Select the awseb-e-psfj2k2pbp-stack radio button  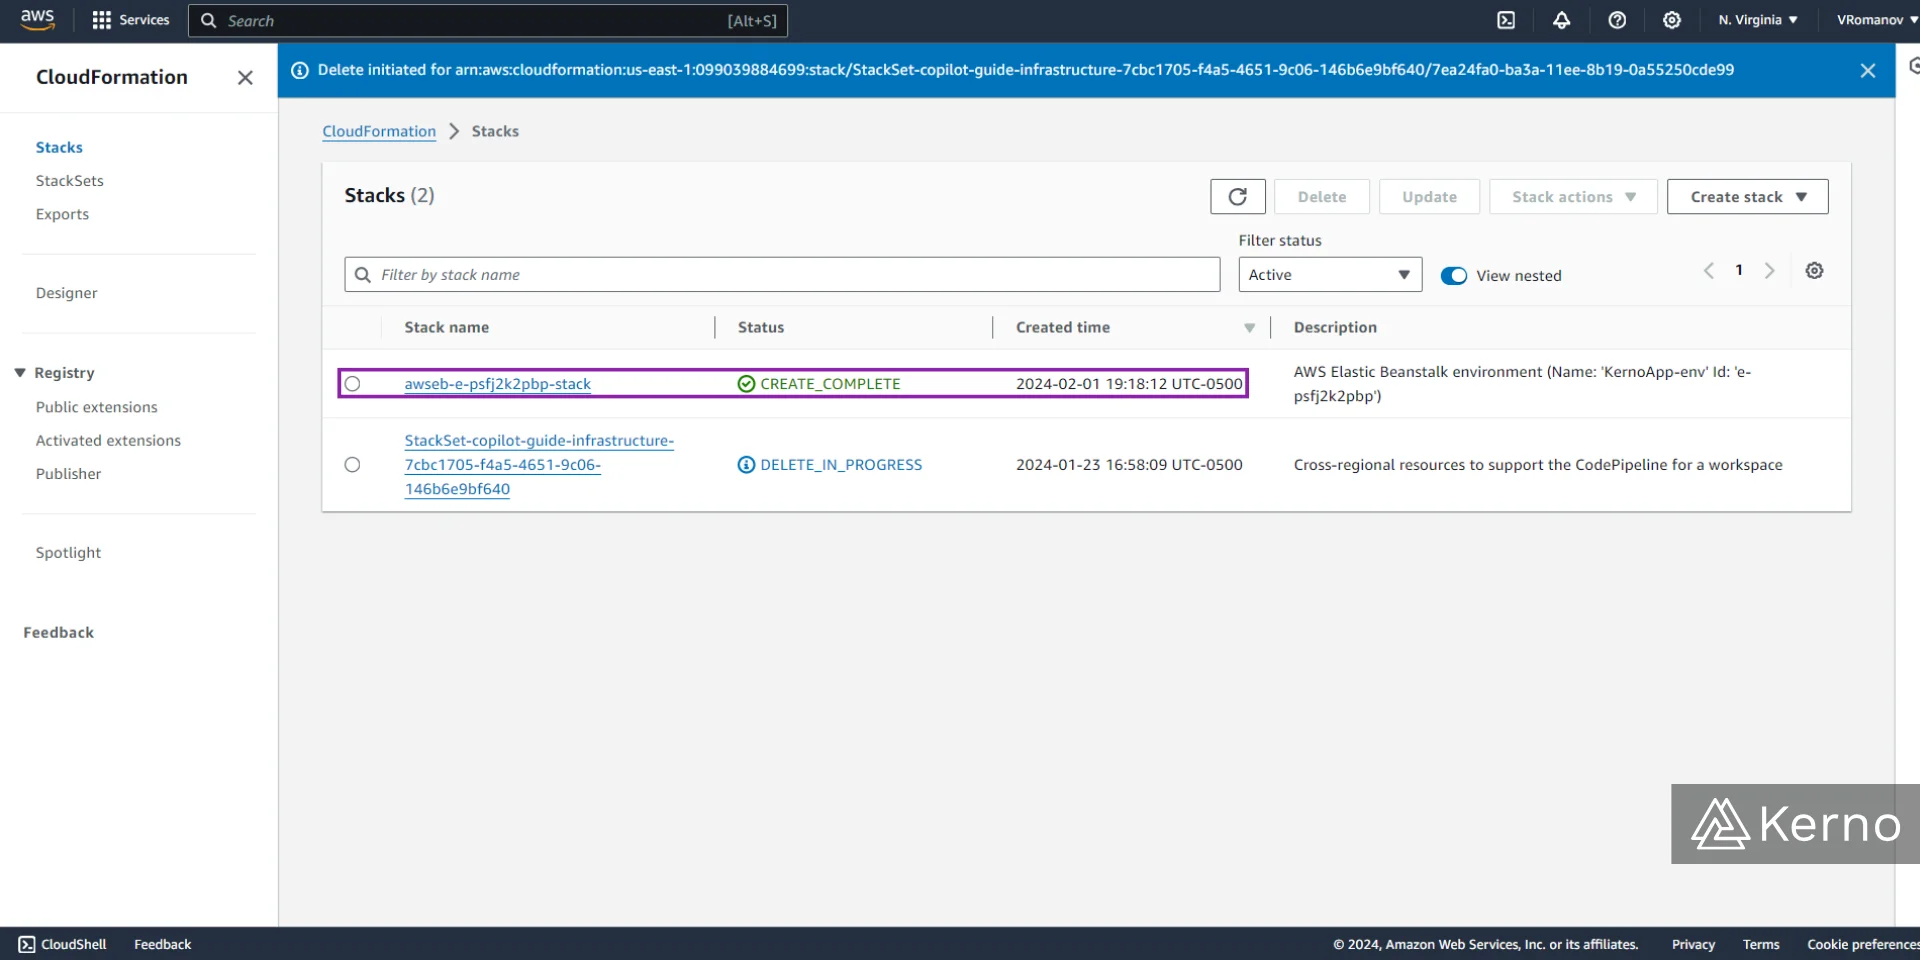(352, 384)
